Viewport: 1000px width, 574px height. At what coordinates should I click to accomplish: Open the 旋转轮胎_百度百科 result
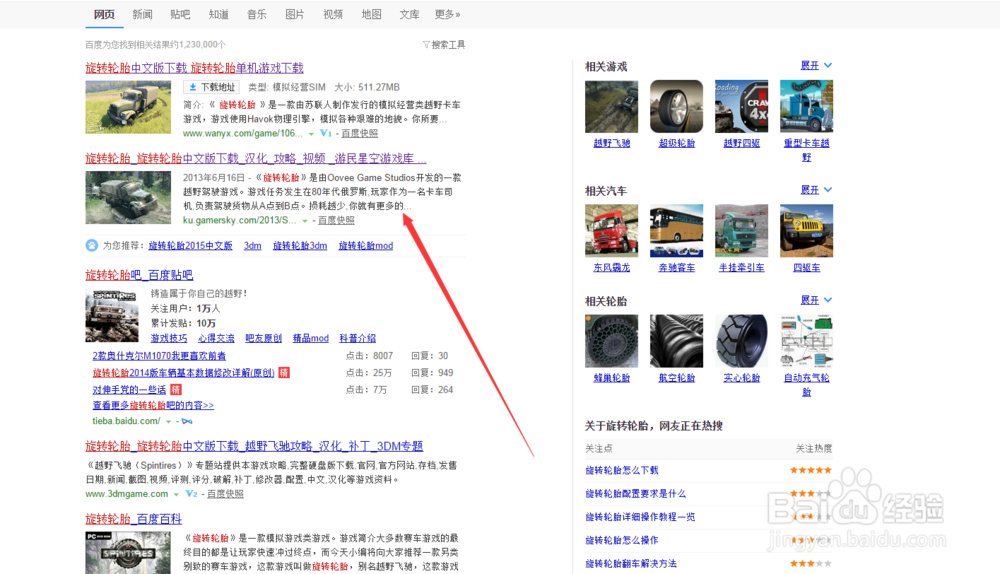(134, 519)
